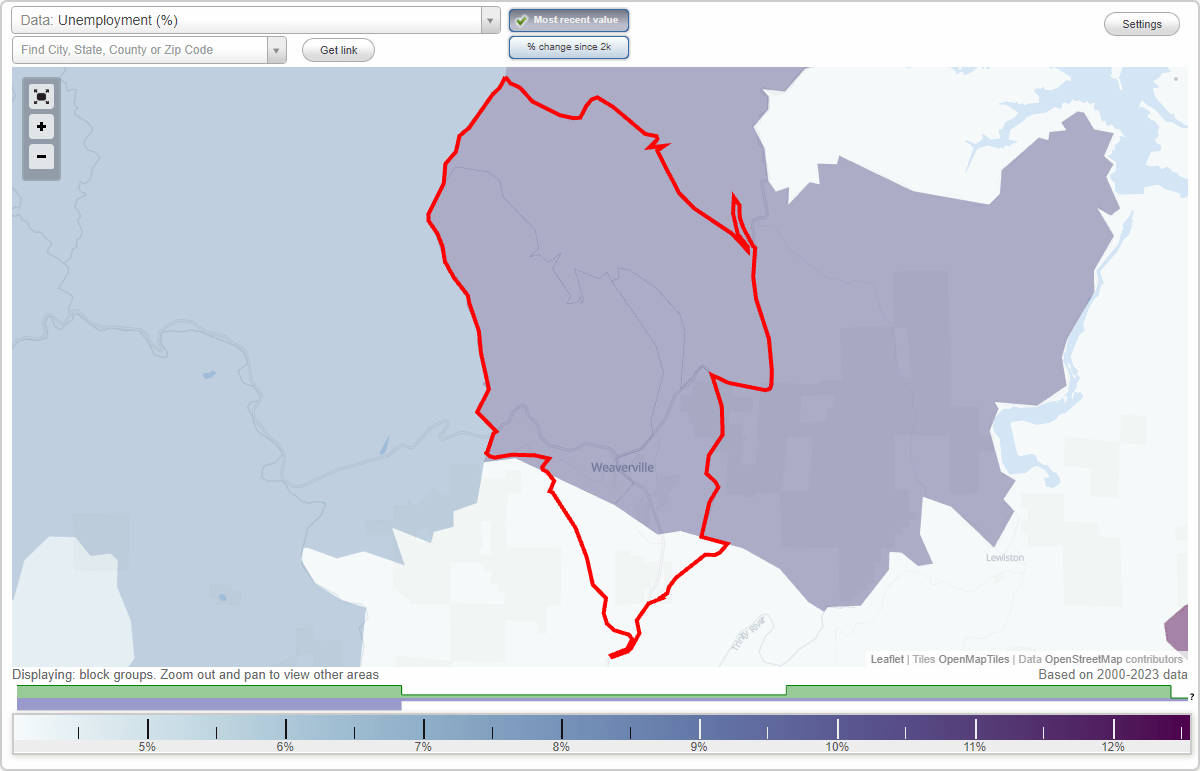Click the fullscreen map icon
This screenshot has width=1200, height=771.
(x=41, y=97)
